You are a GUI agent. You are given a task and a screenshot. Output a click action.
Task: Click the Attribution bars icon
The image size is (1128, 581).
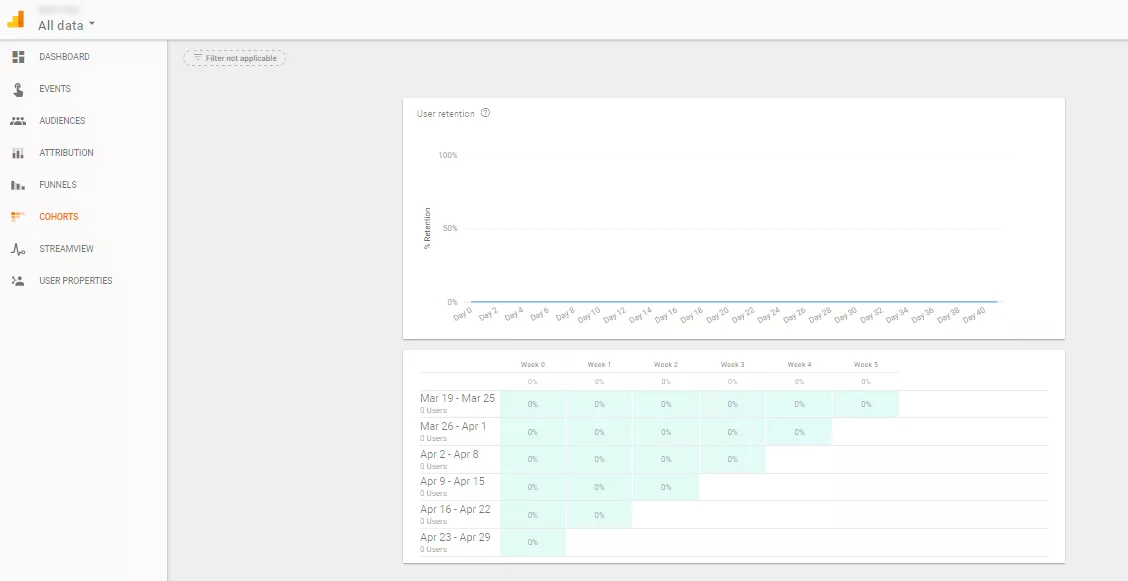click(18, 153)
